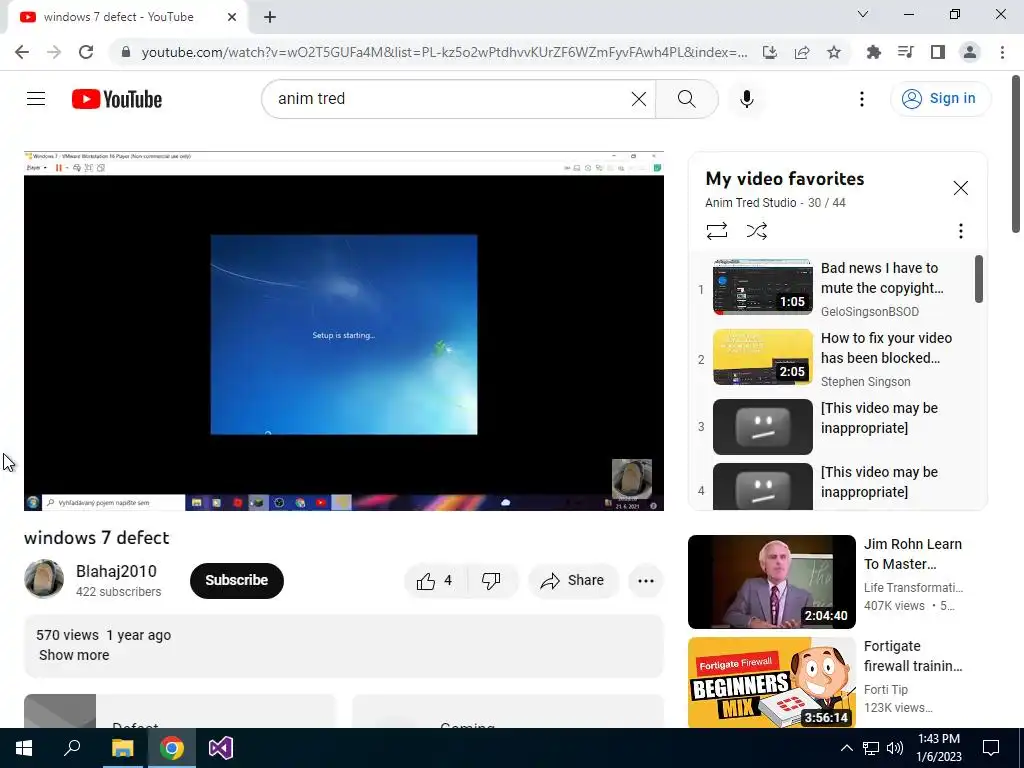The width and height of the screenshot is (1024, 768).
Task: Click the address bar URL
Action: click(x=444, y=52)
